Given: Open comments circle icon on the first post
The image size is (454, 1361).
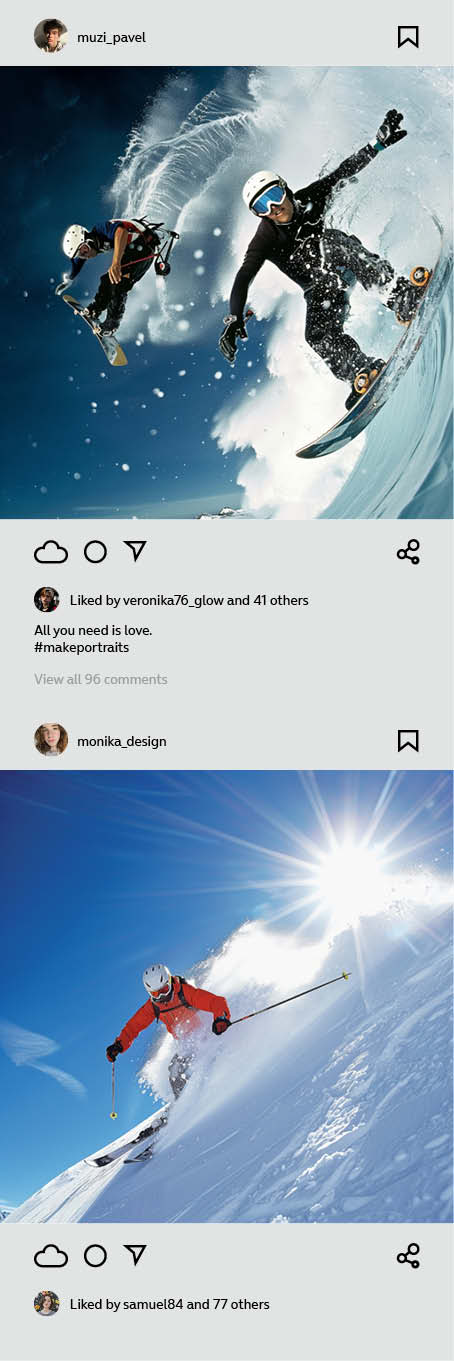Looking at the screenshot, I should [x=95, y=552].
